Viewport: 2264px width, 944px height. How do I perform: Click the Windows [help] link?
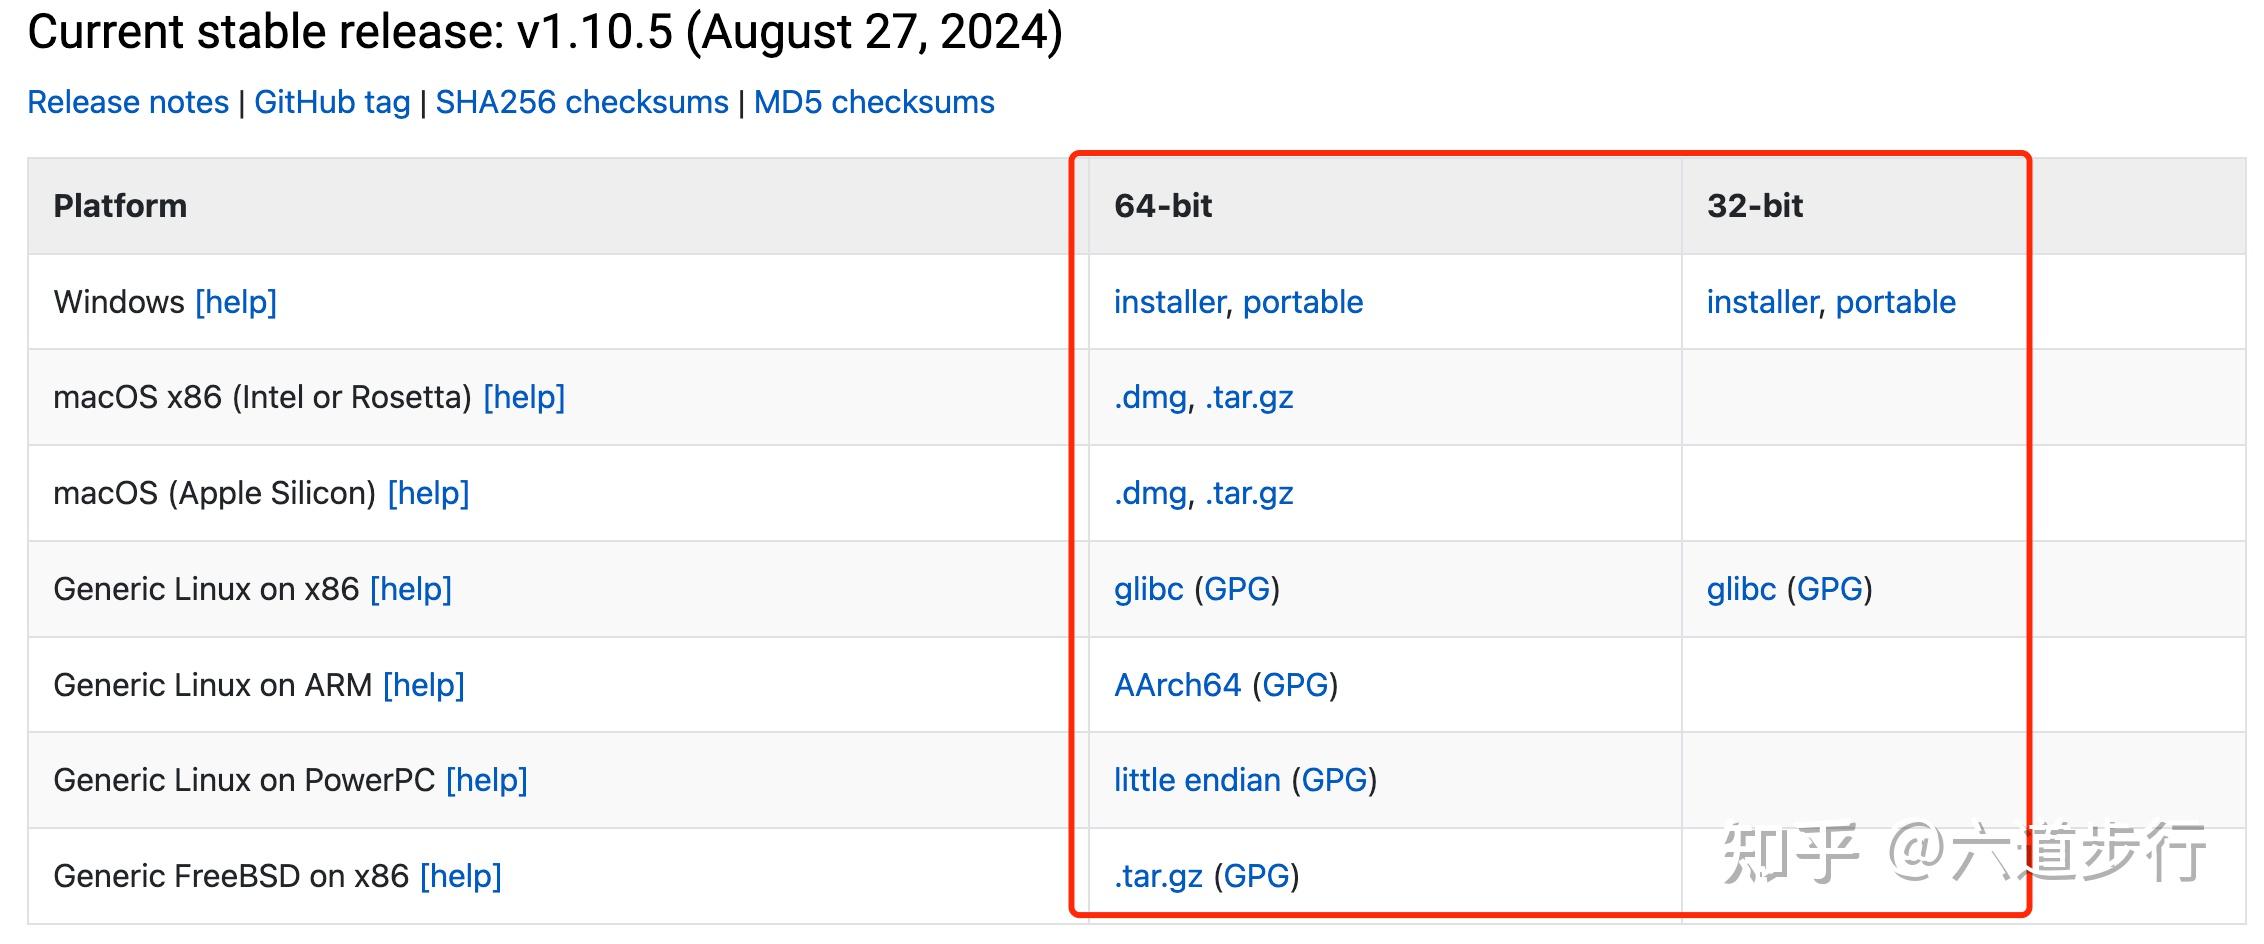236,302
